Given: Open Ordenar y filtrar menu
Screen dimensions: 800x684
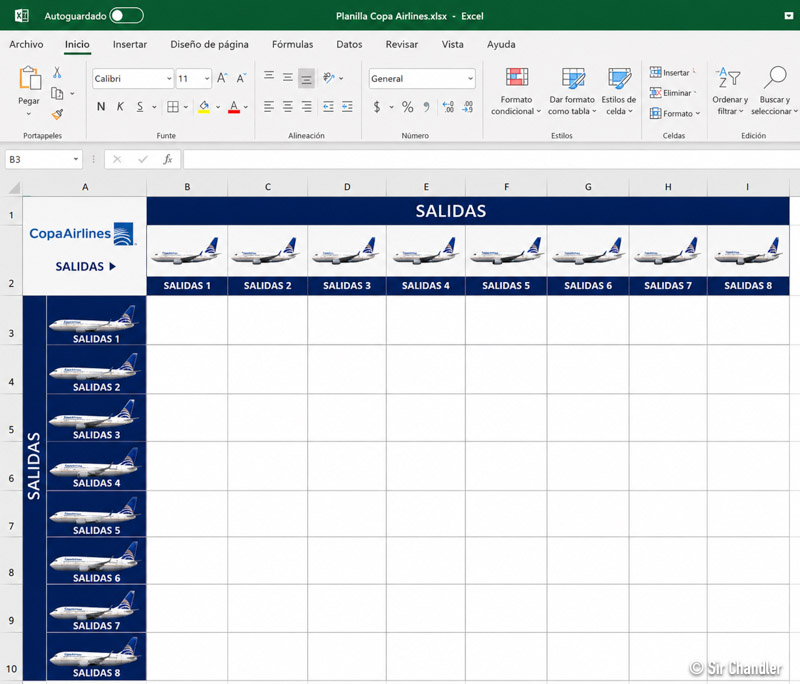Looking at the screenshot, I should coord(730,92).
